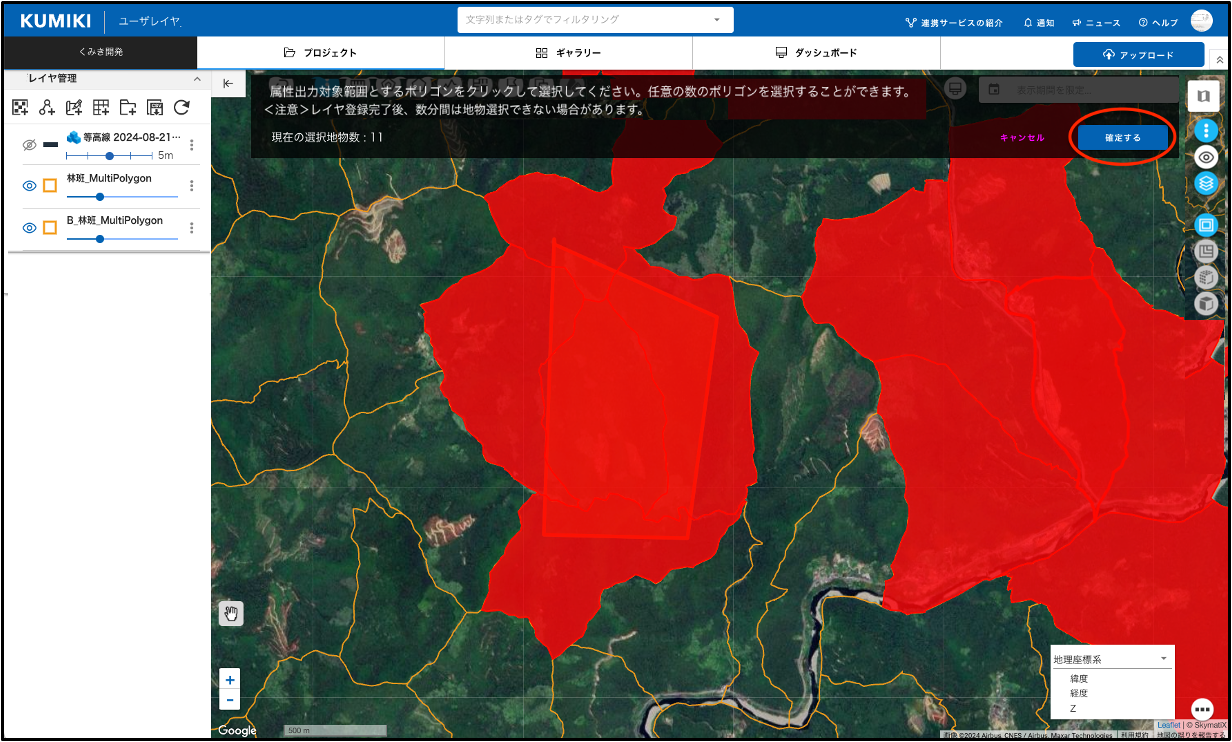
Task: Switch to the ギャラリー tab
Action: coord(568,53)
